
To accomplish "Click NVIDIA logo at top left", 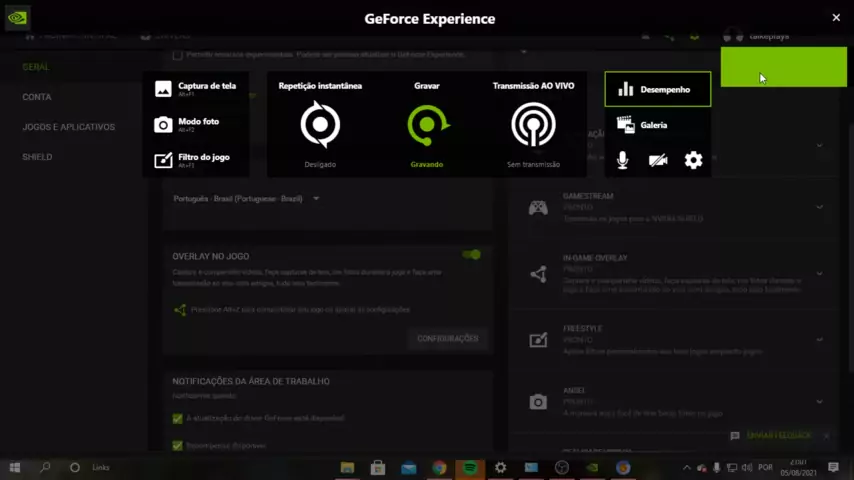I will click(x=17, y=17).
